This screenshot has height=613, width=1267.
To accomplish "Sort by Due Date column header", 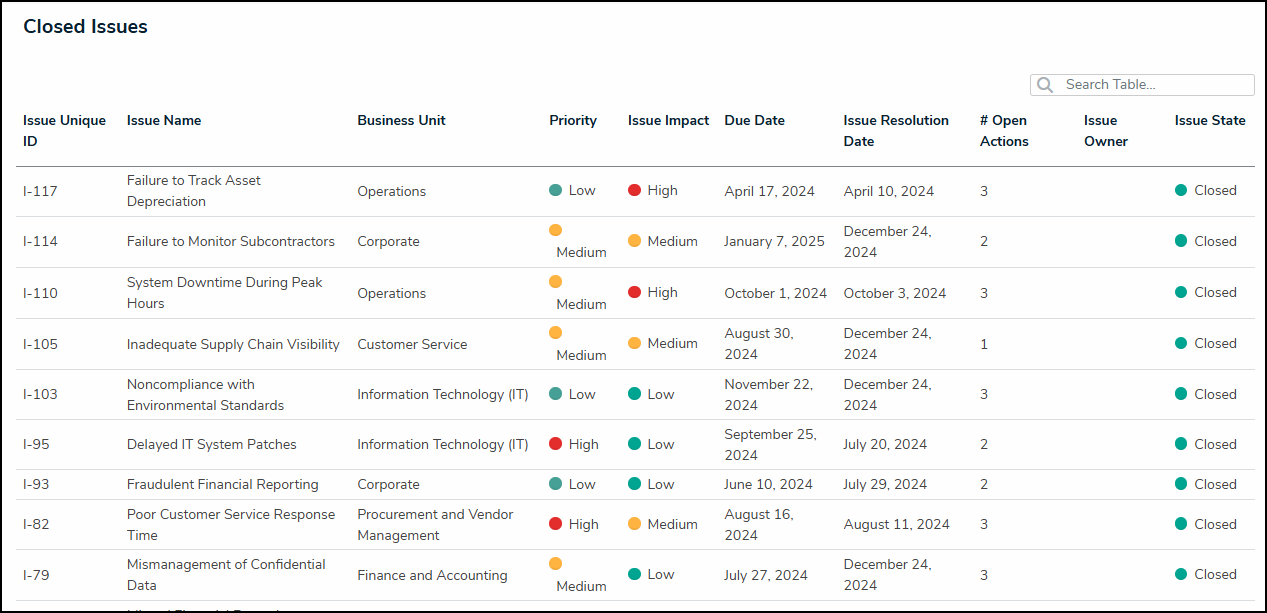I will 754,121.
